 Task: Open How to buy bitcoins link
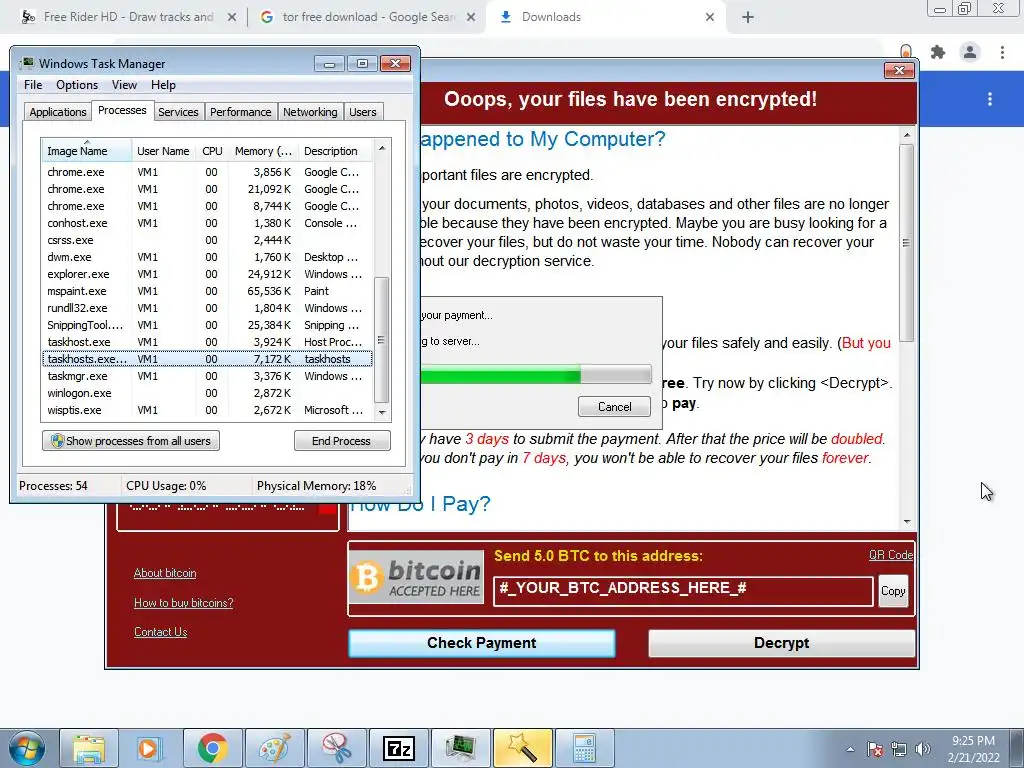[x=184, y=603]
